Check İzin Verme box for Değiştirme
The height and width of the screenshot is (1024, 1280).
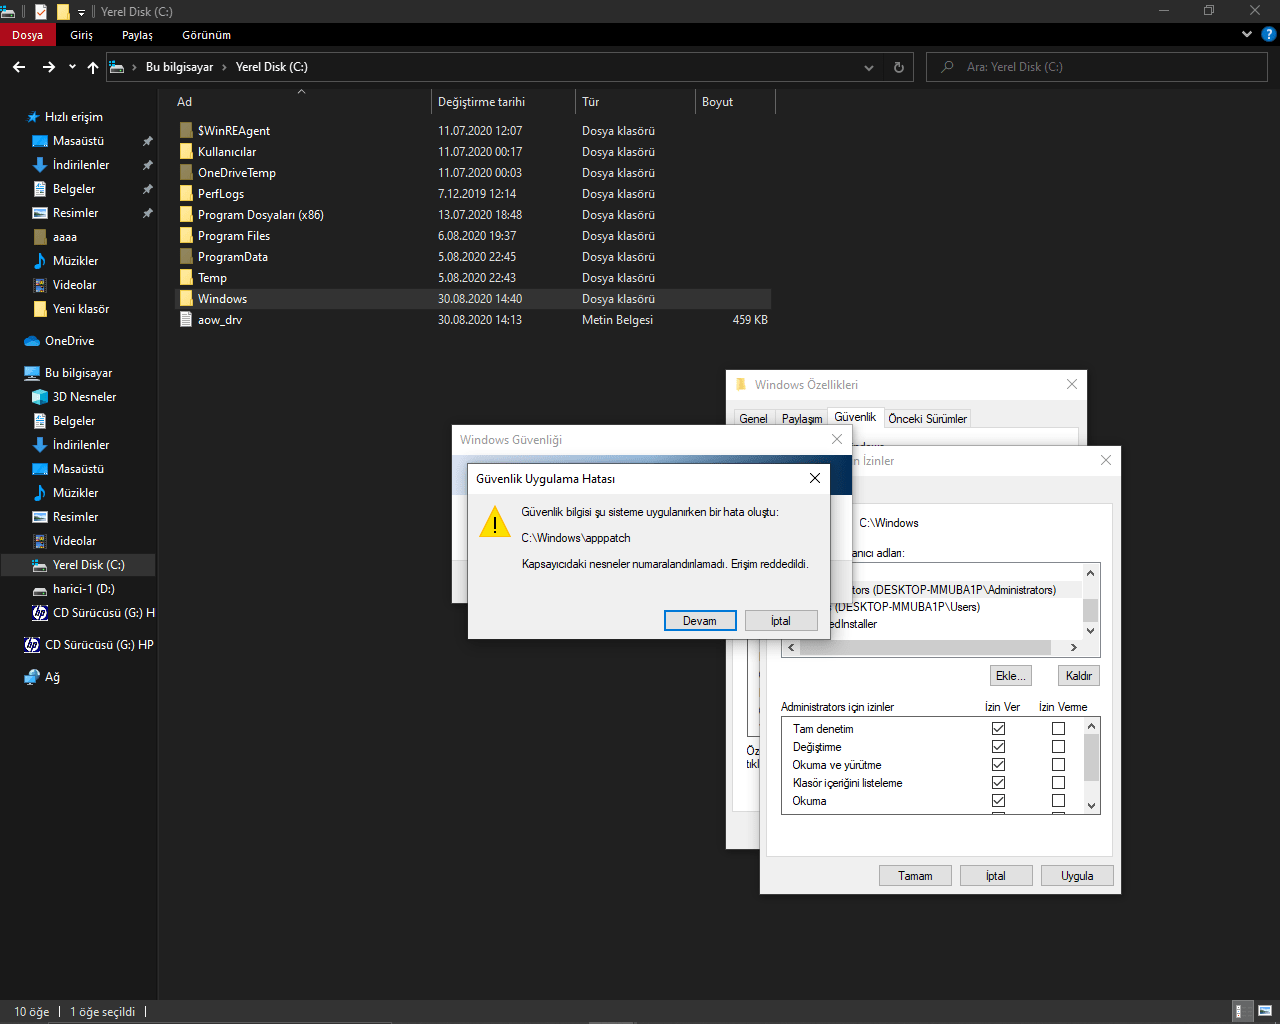(x=1058, y=747)
